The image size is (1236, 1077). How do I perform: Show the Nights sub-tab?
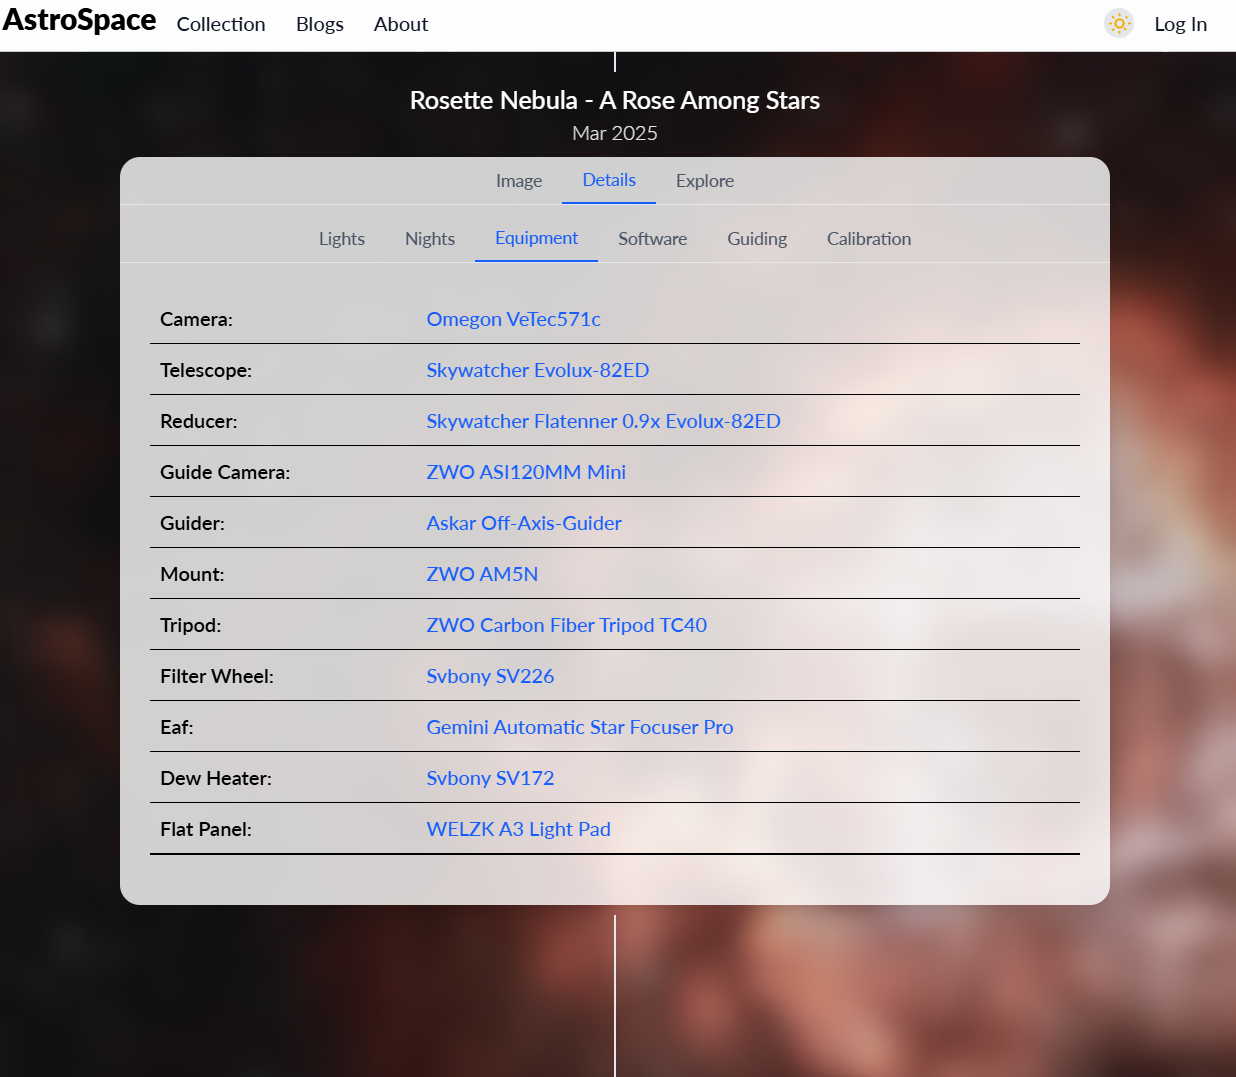tap(430, 239)
